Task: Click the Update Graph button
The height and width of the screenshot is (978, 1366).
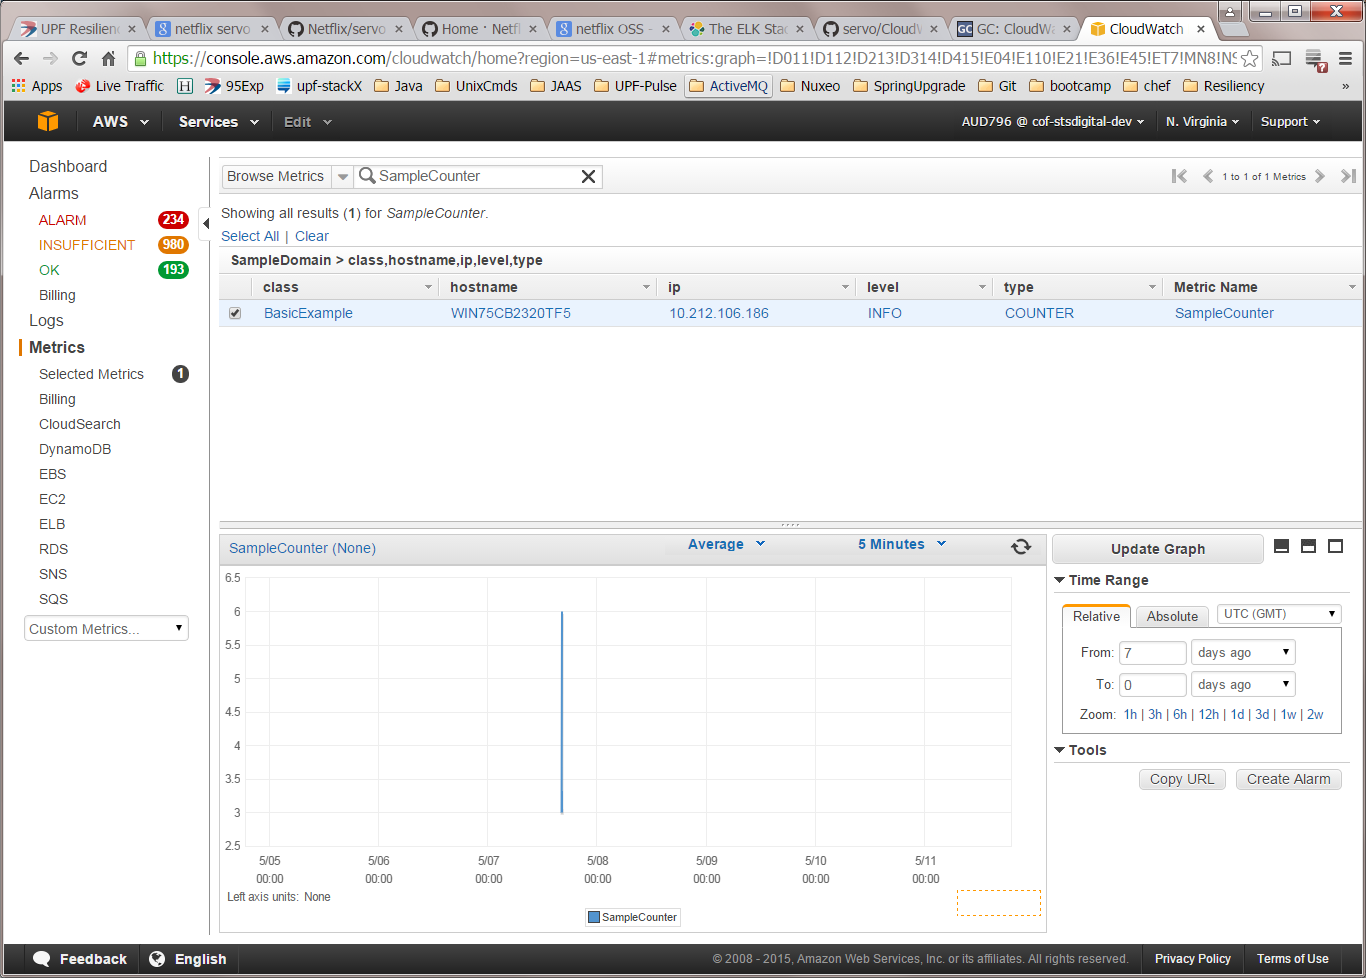Action: coord(1158,549)
